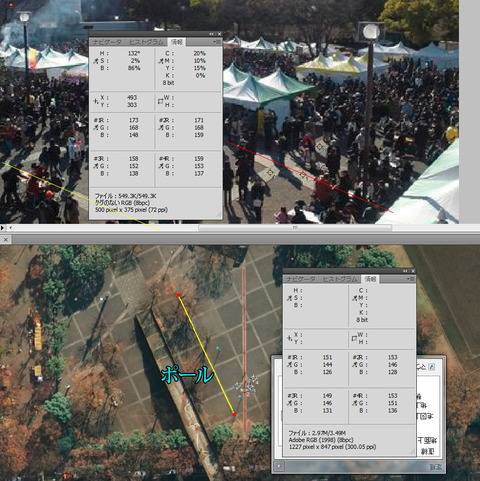Collapse the crowd photo Info panel to icons
Image resolution: width=480 pixels, height=481 pixels.
tap(212, 34)
